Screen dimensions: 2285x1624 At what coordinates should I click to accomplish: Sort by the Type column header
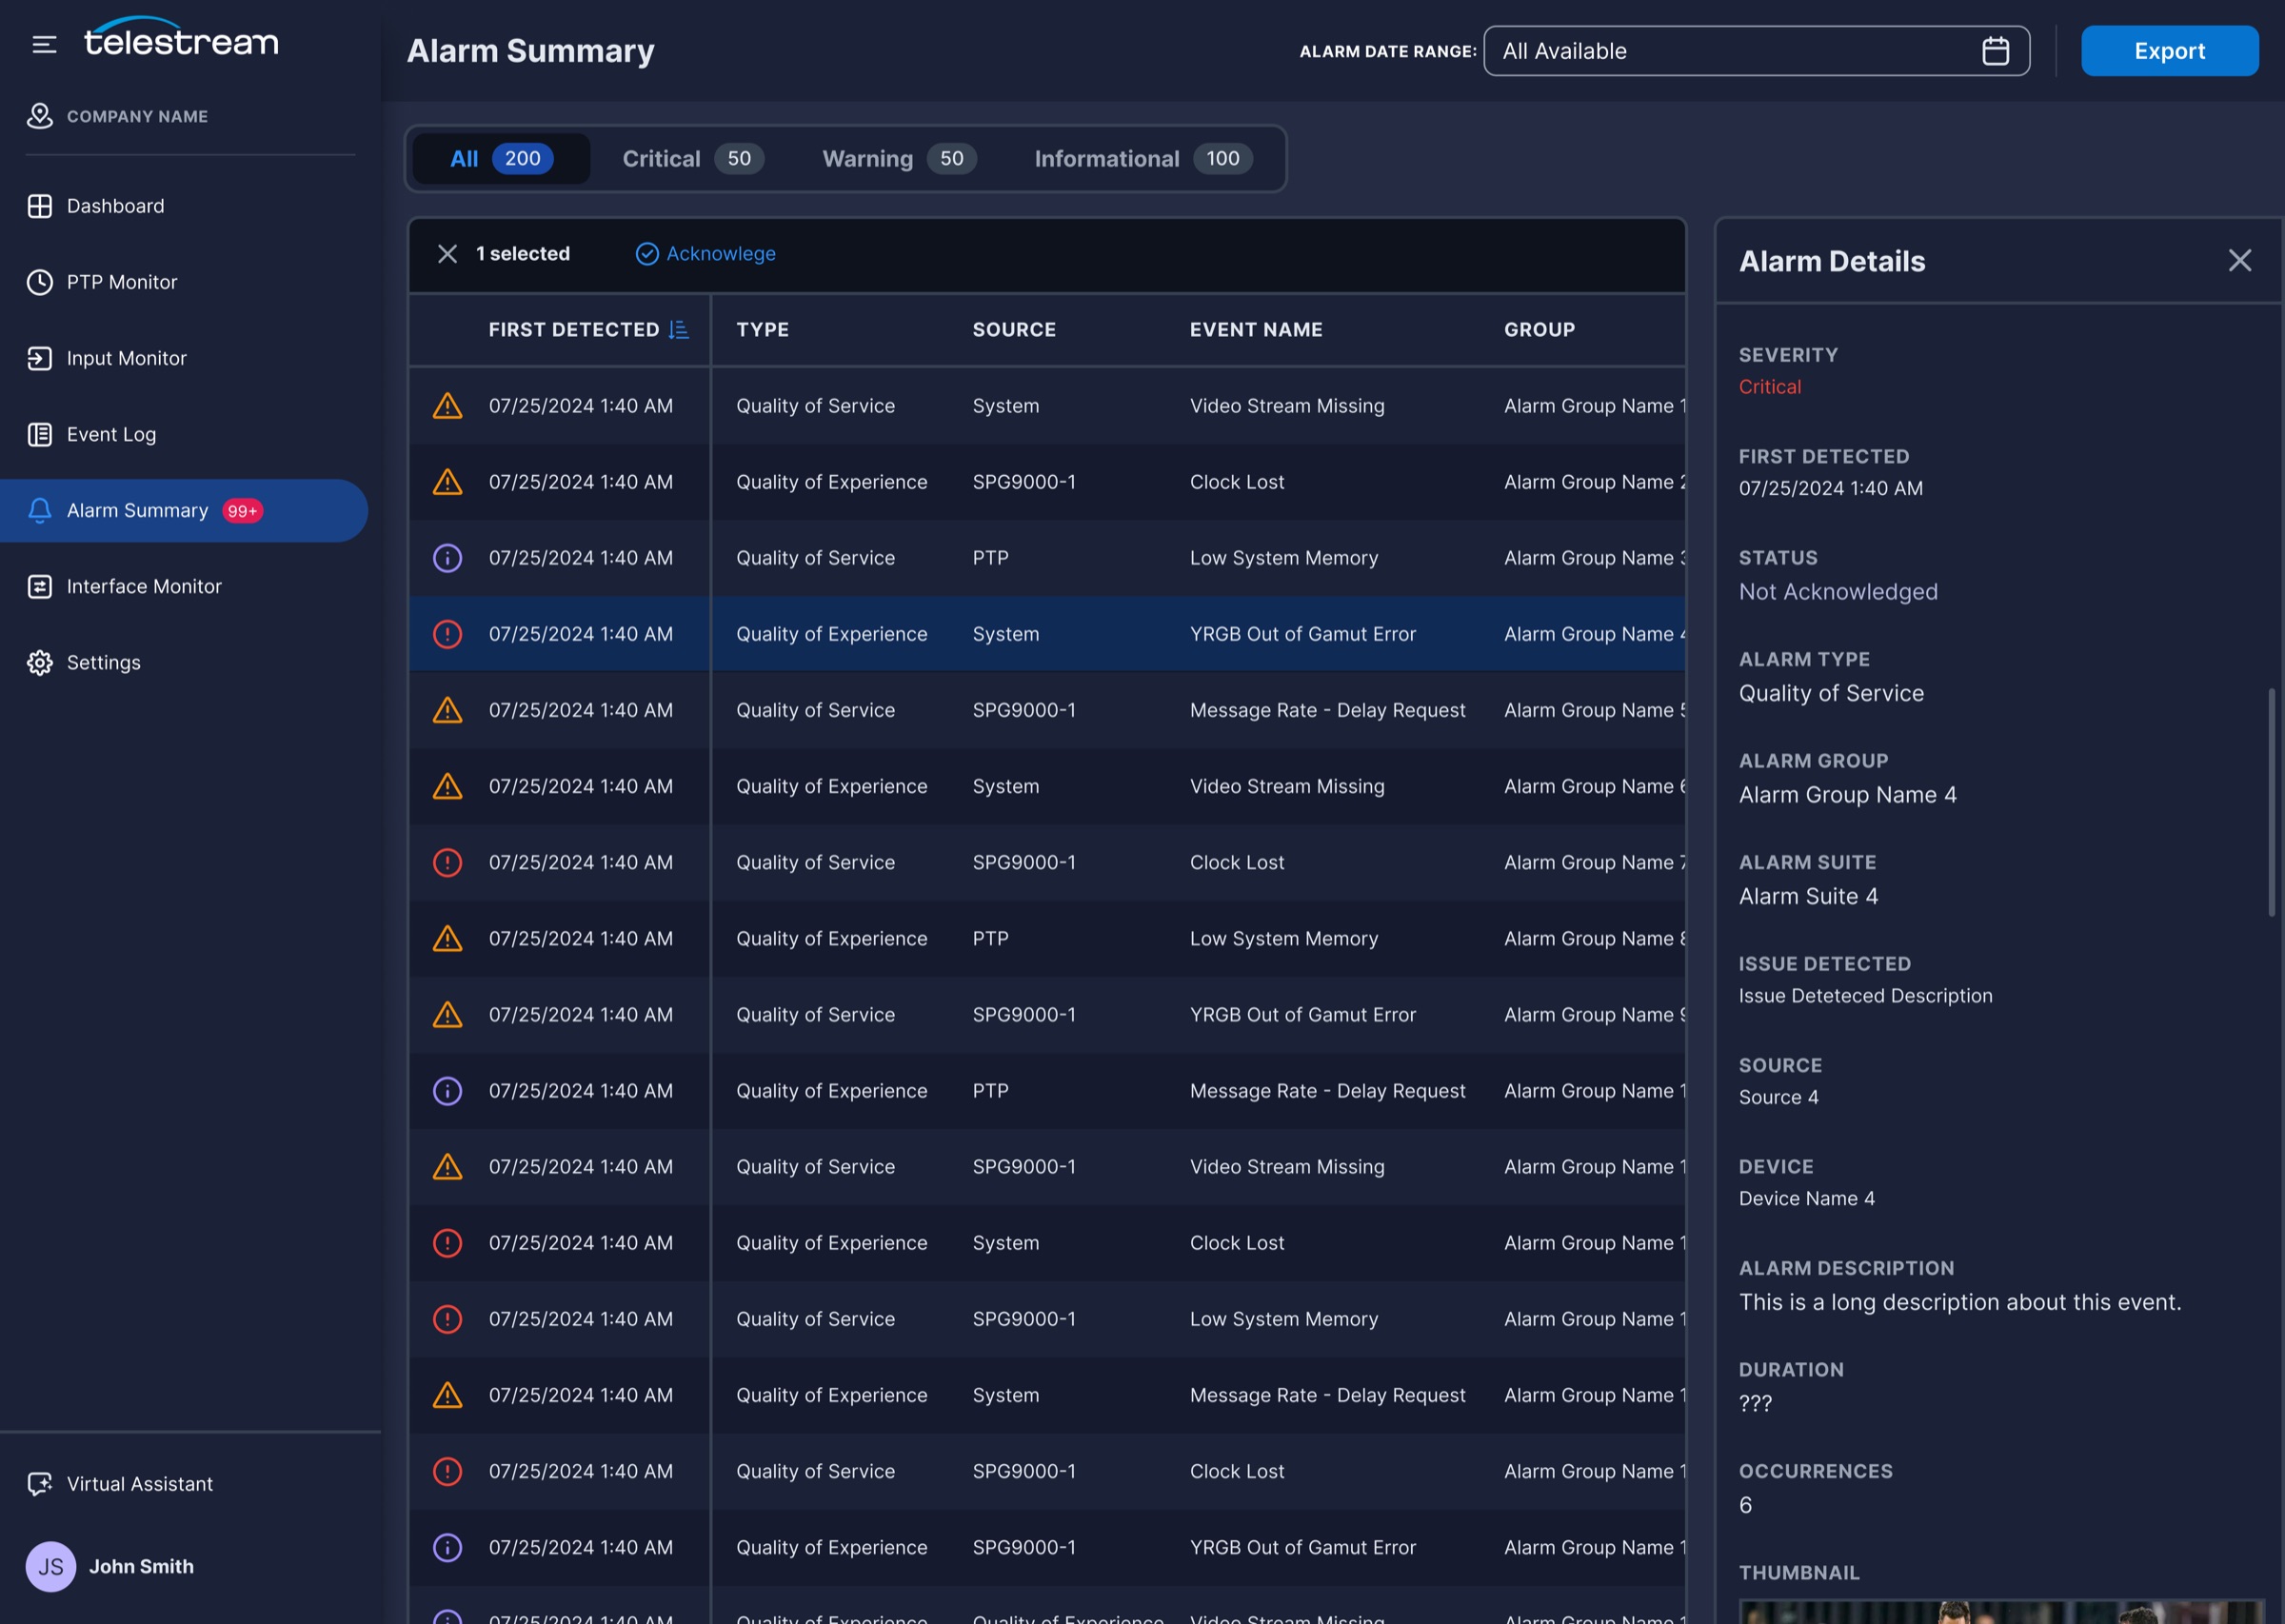tap(763, 330)
